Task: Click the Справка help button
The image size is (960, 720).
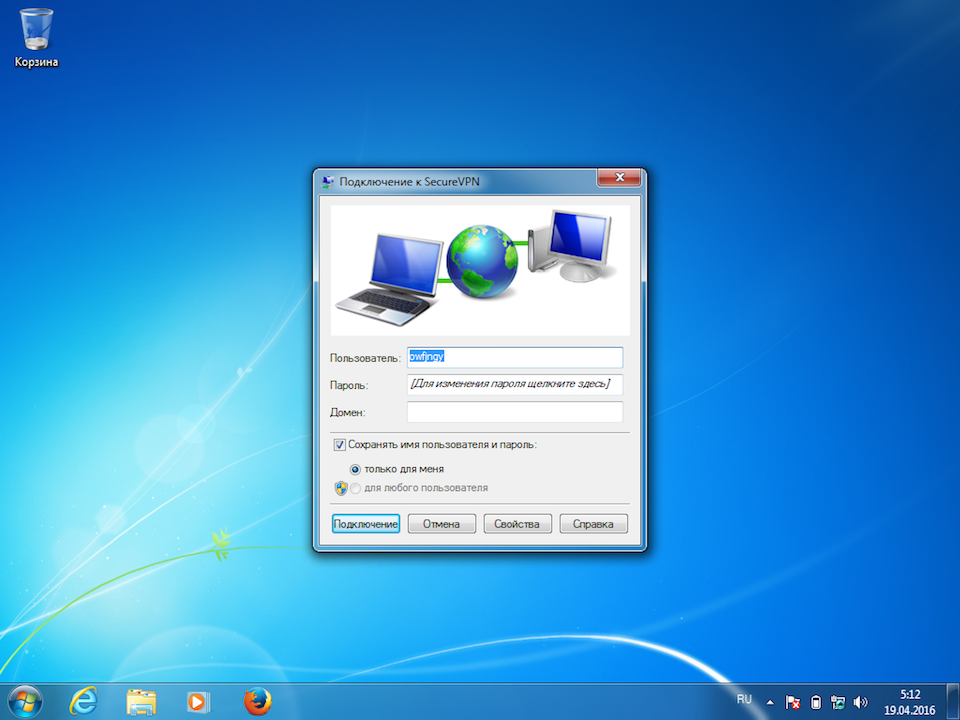Action: pos(593,524)
